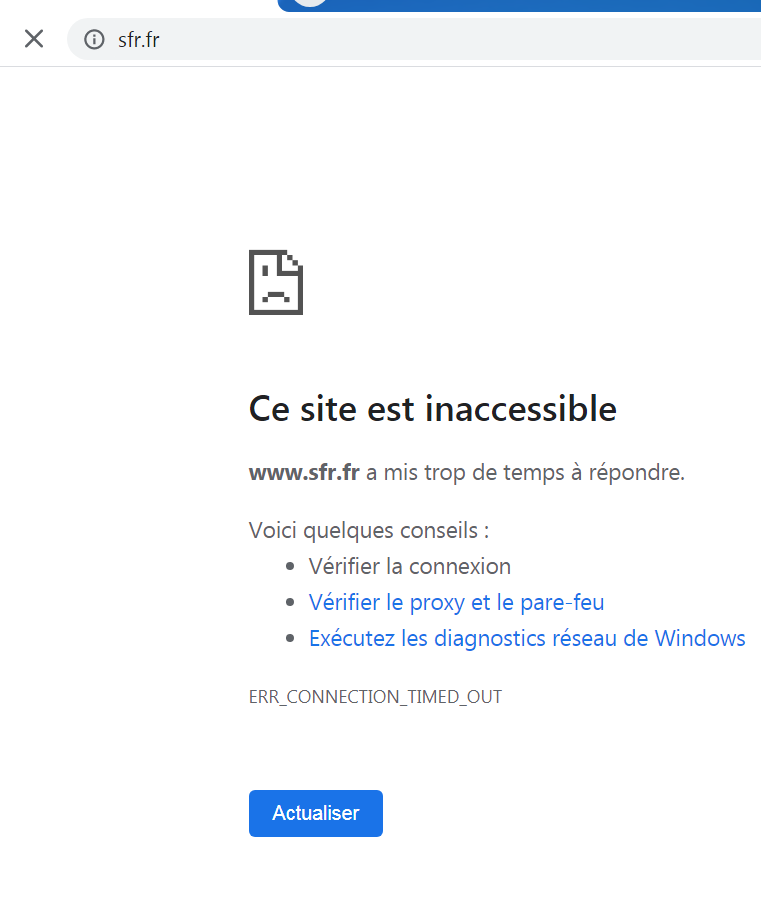Click the sfr.fr URL text in address bar
The width and height of the screenshot is (761, 922).
pos(138,40)
